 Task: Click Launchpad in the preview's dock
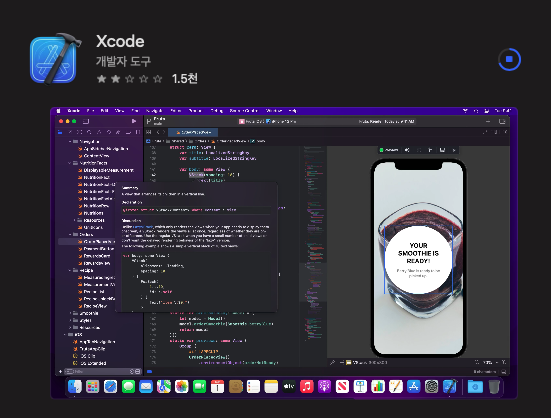coord(92,387)
